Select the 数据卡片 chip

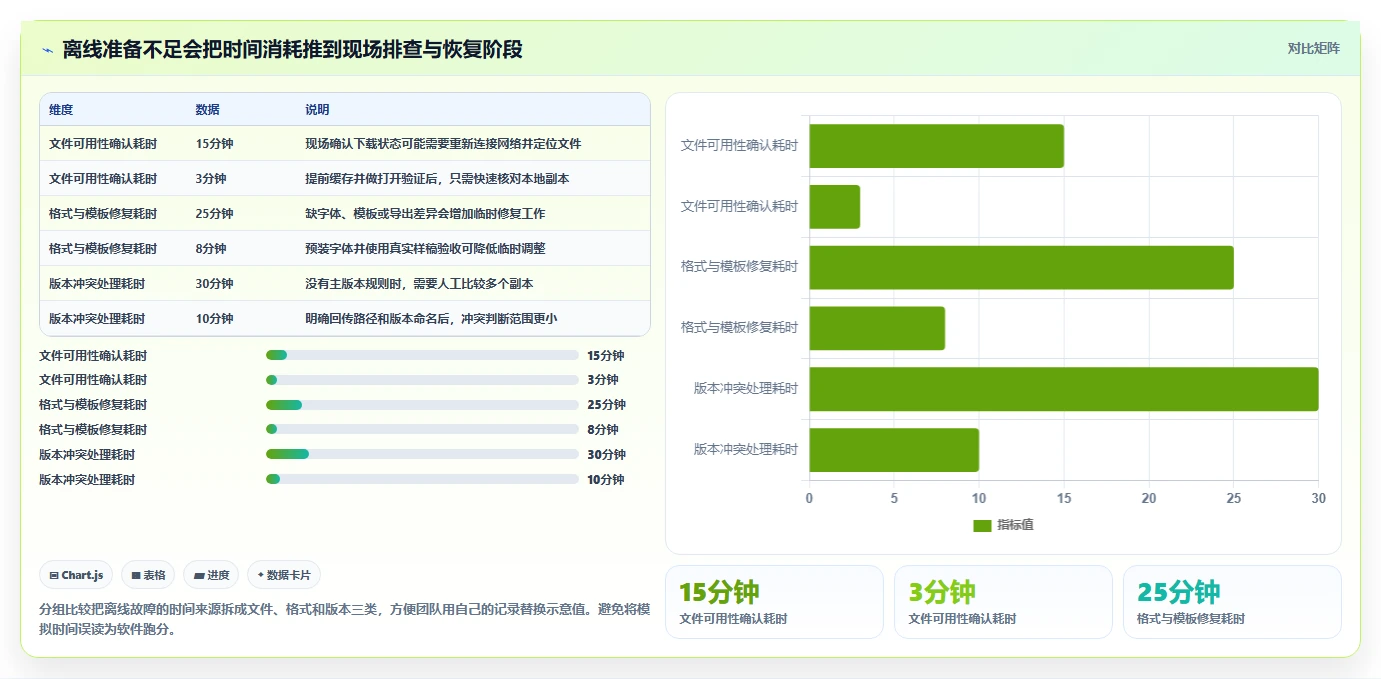point(284,575)
